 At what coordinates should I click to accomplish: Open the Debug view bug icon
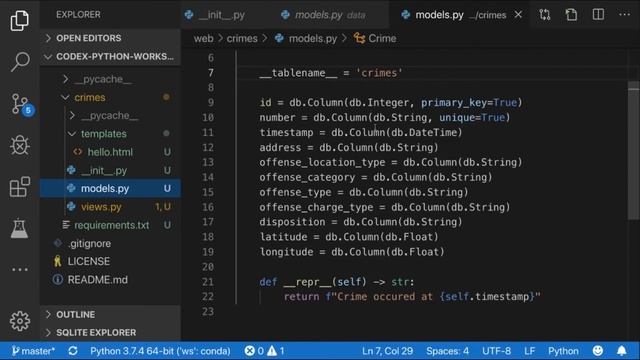(x=20, y=145)
